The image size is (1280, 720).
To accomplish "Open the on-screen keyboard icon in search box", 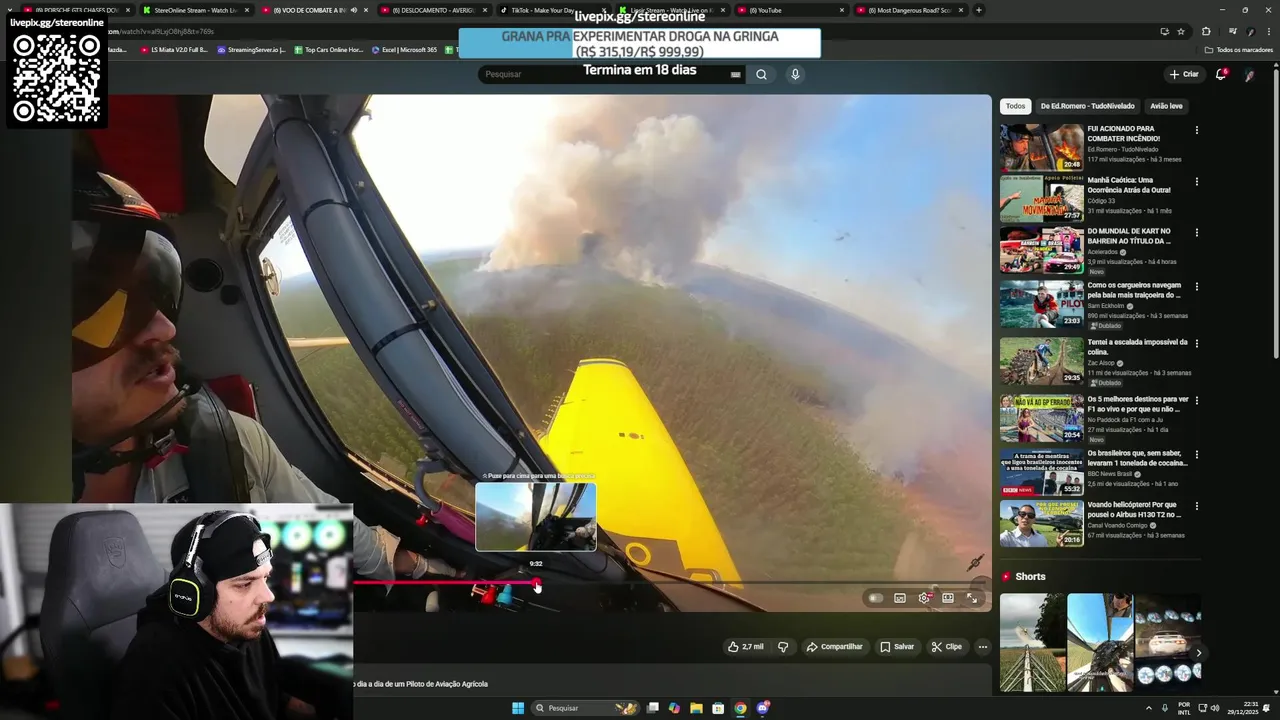I will point(735,74).
